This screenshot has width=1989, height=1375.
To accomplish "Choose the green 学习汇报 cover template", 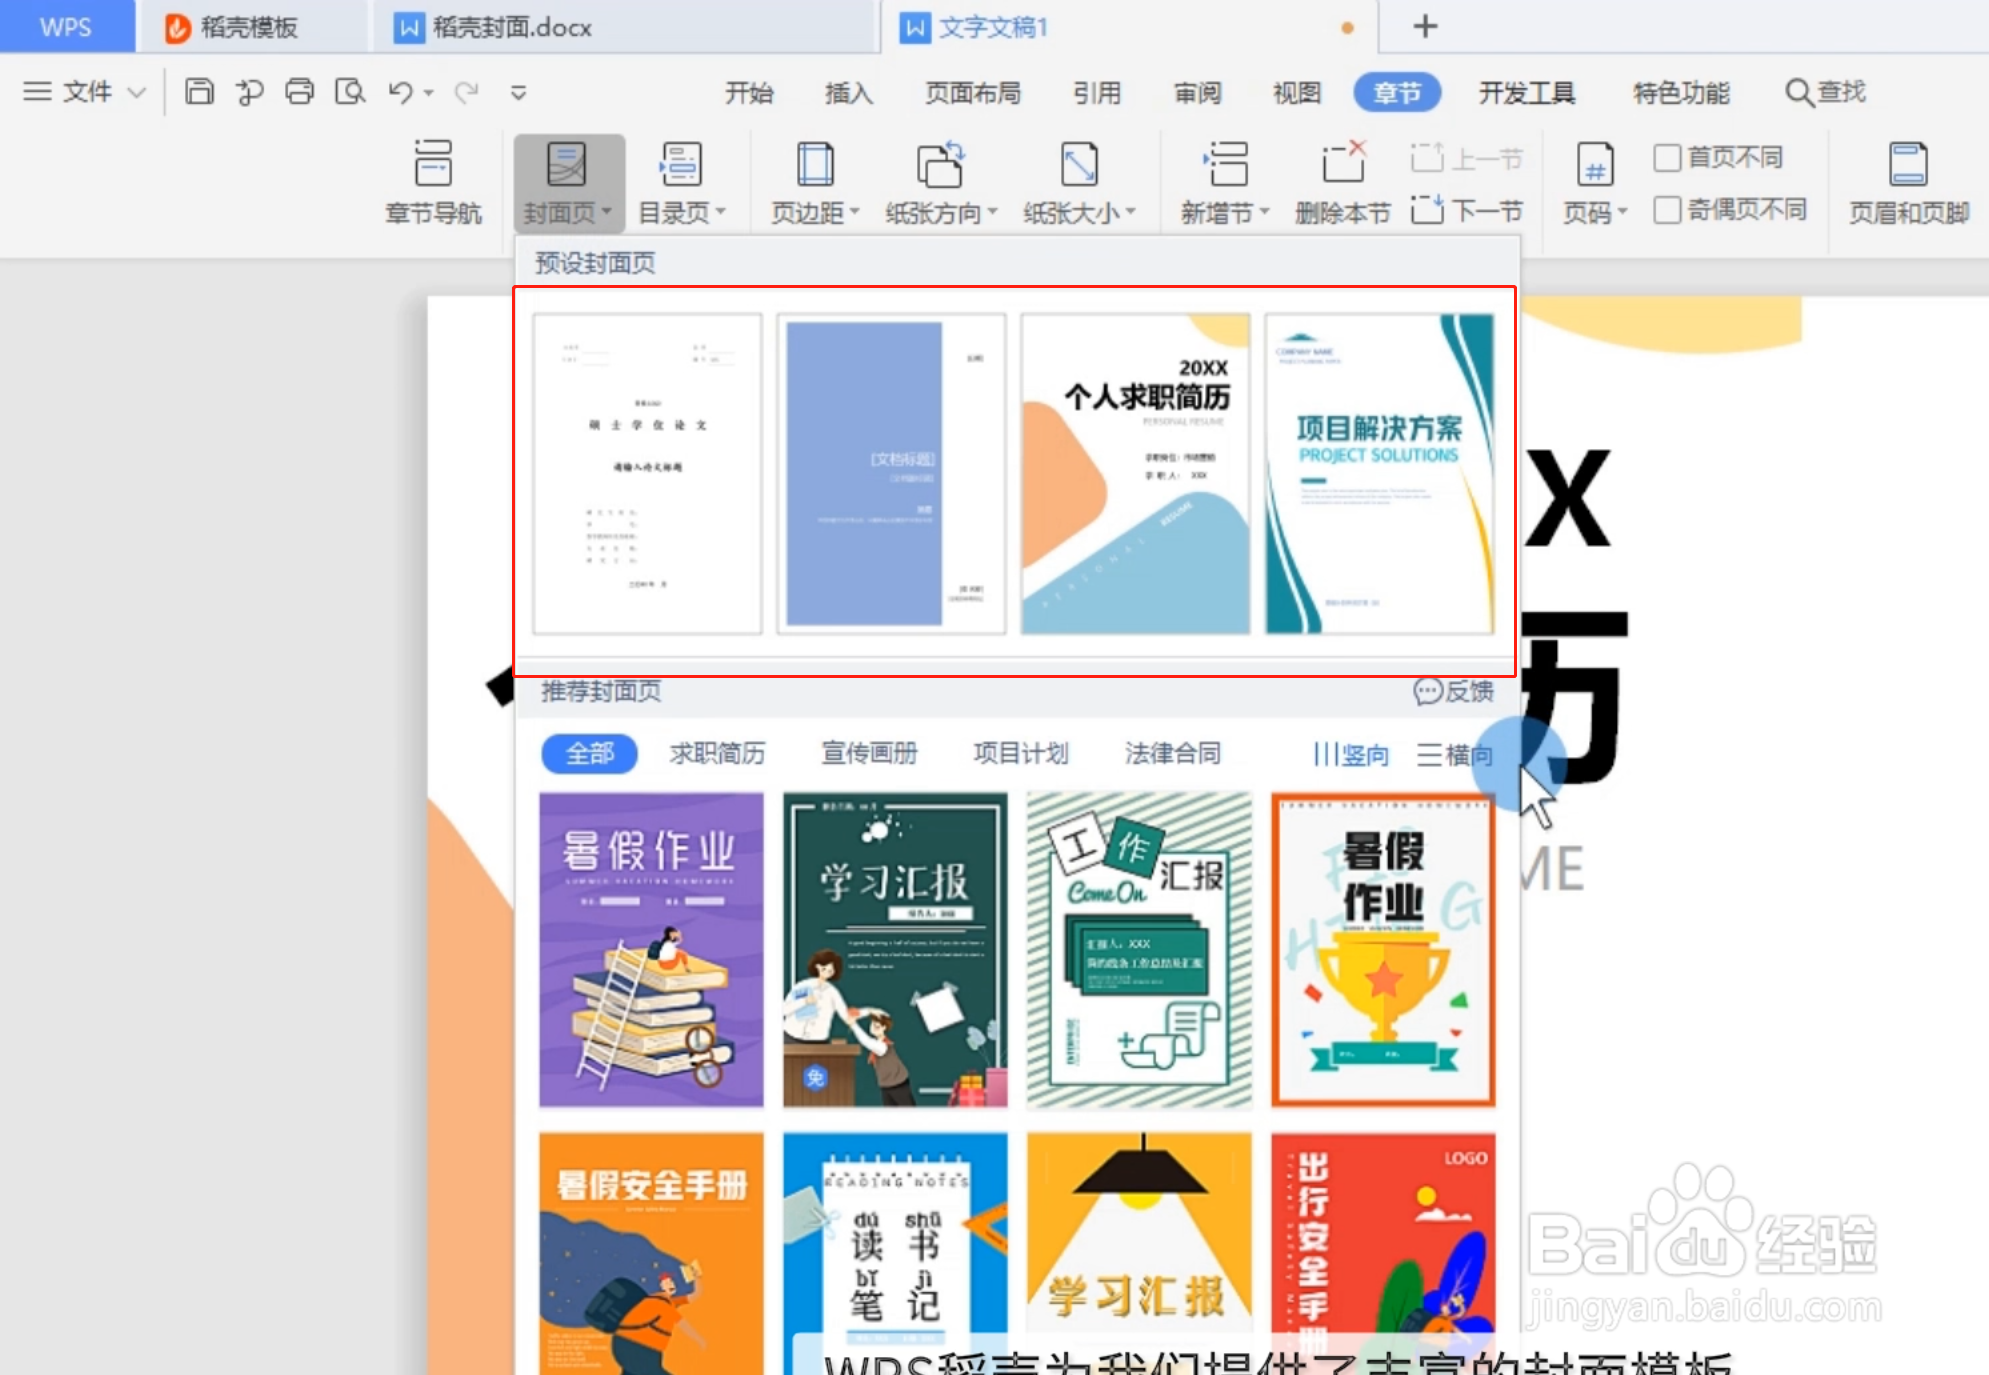I will pyautogui.click(x=895, y=950).
